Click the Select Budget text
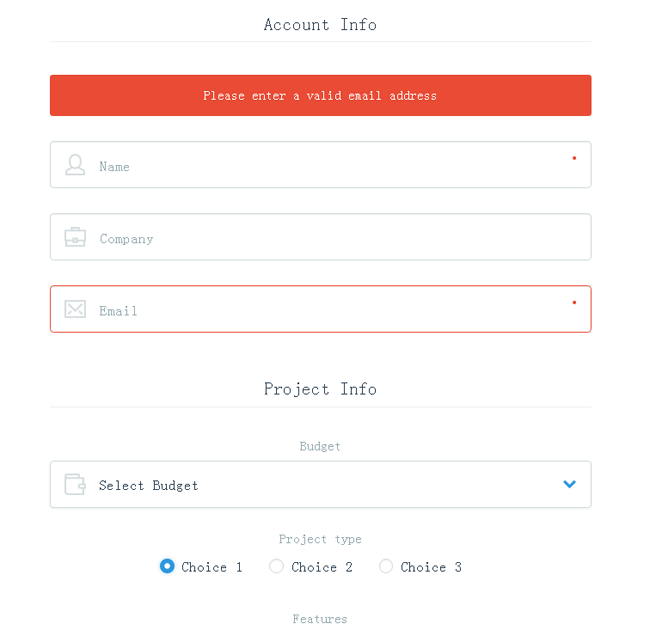 [x=148, y=486]
